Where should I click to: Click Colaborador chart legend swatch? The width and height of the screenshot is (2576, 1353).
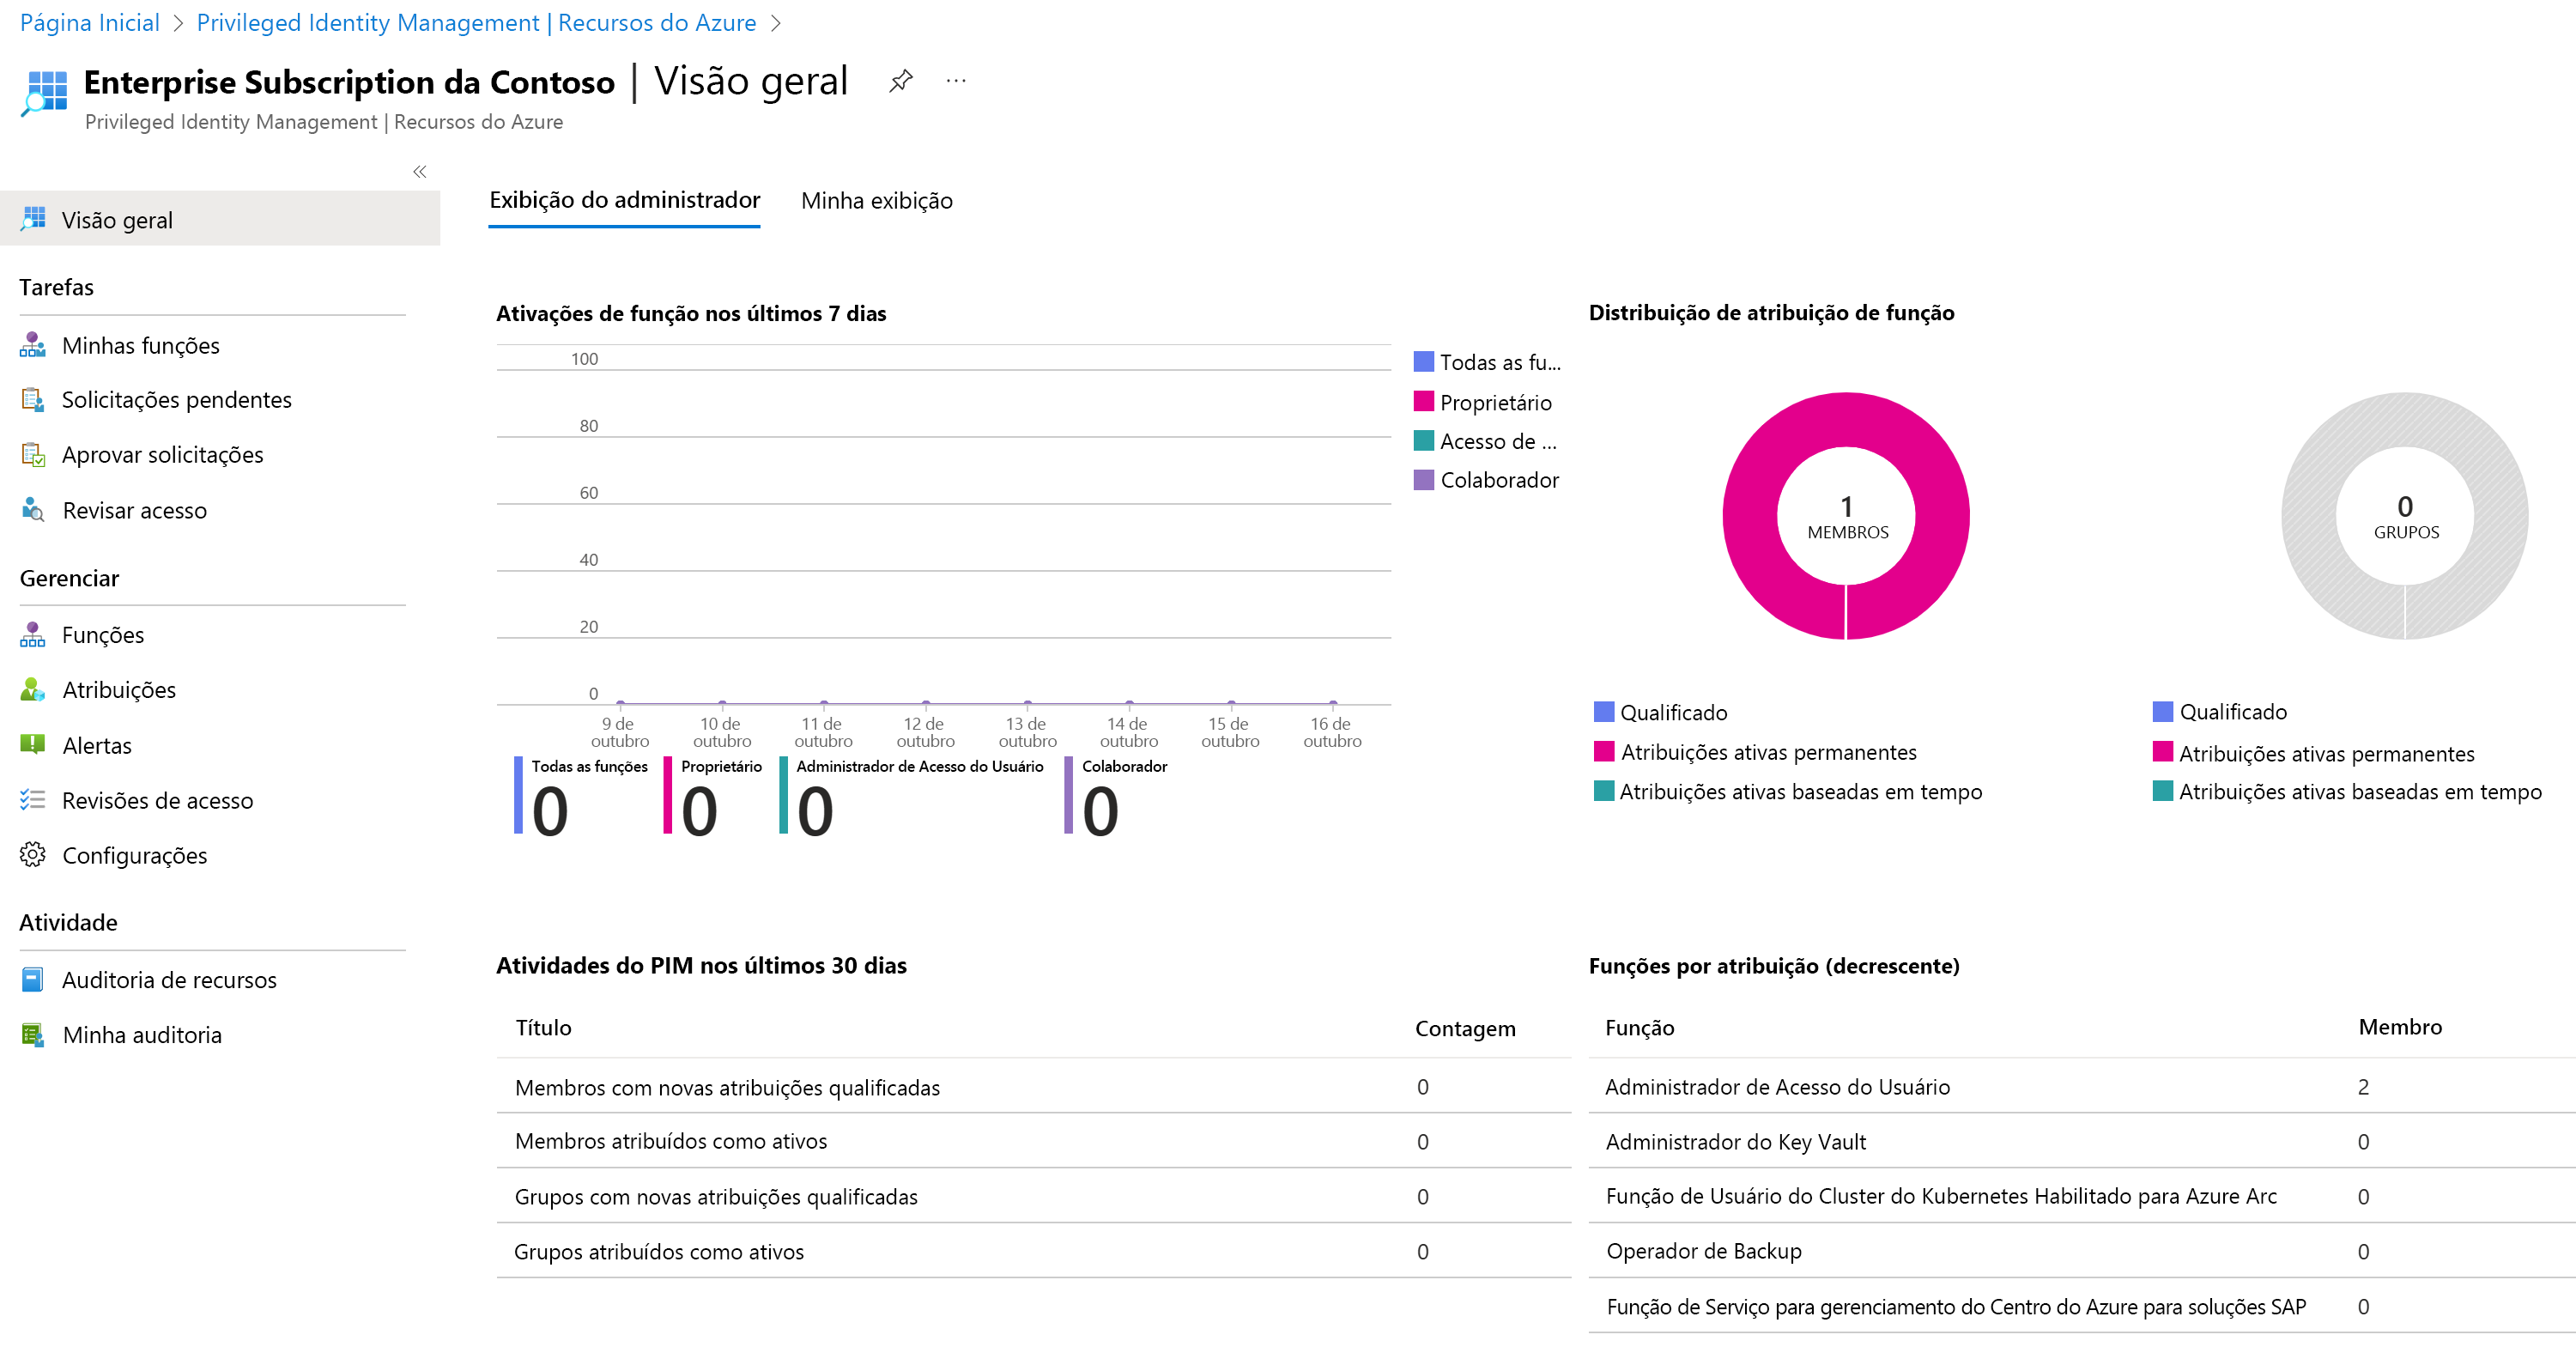(1424, 480)
